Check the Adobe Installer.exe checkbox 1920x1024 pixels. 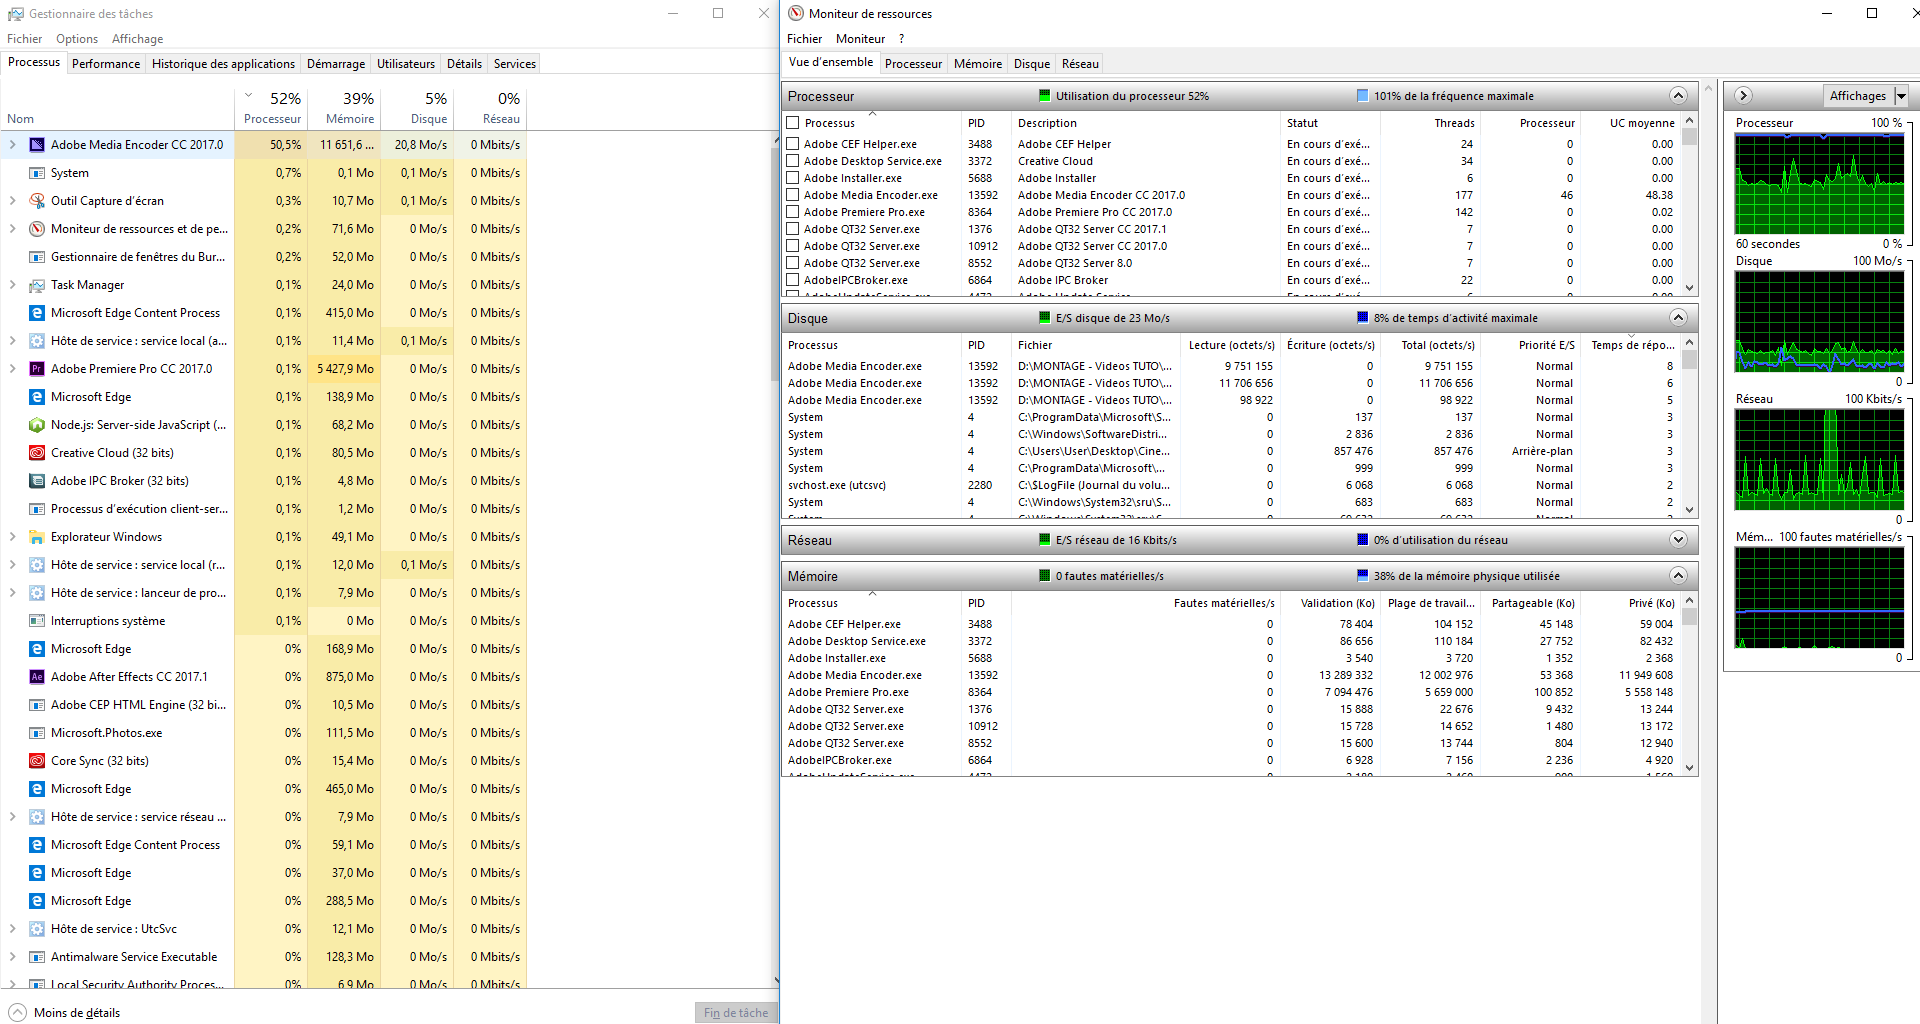coord(793,178)
